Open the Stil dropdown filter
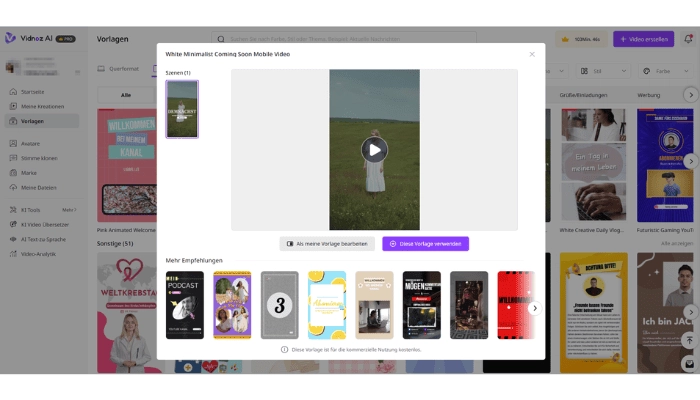Screen dimensions: 700x400 click(x=603, y=71)
